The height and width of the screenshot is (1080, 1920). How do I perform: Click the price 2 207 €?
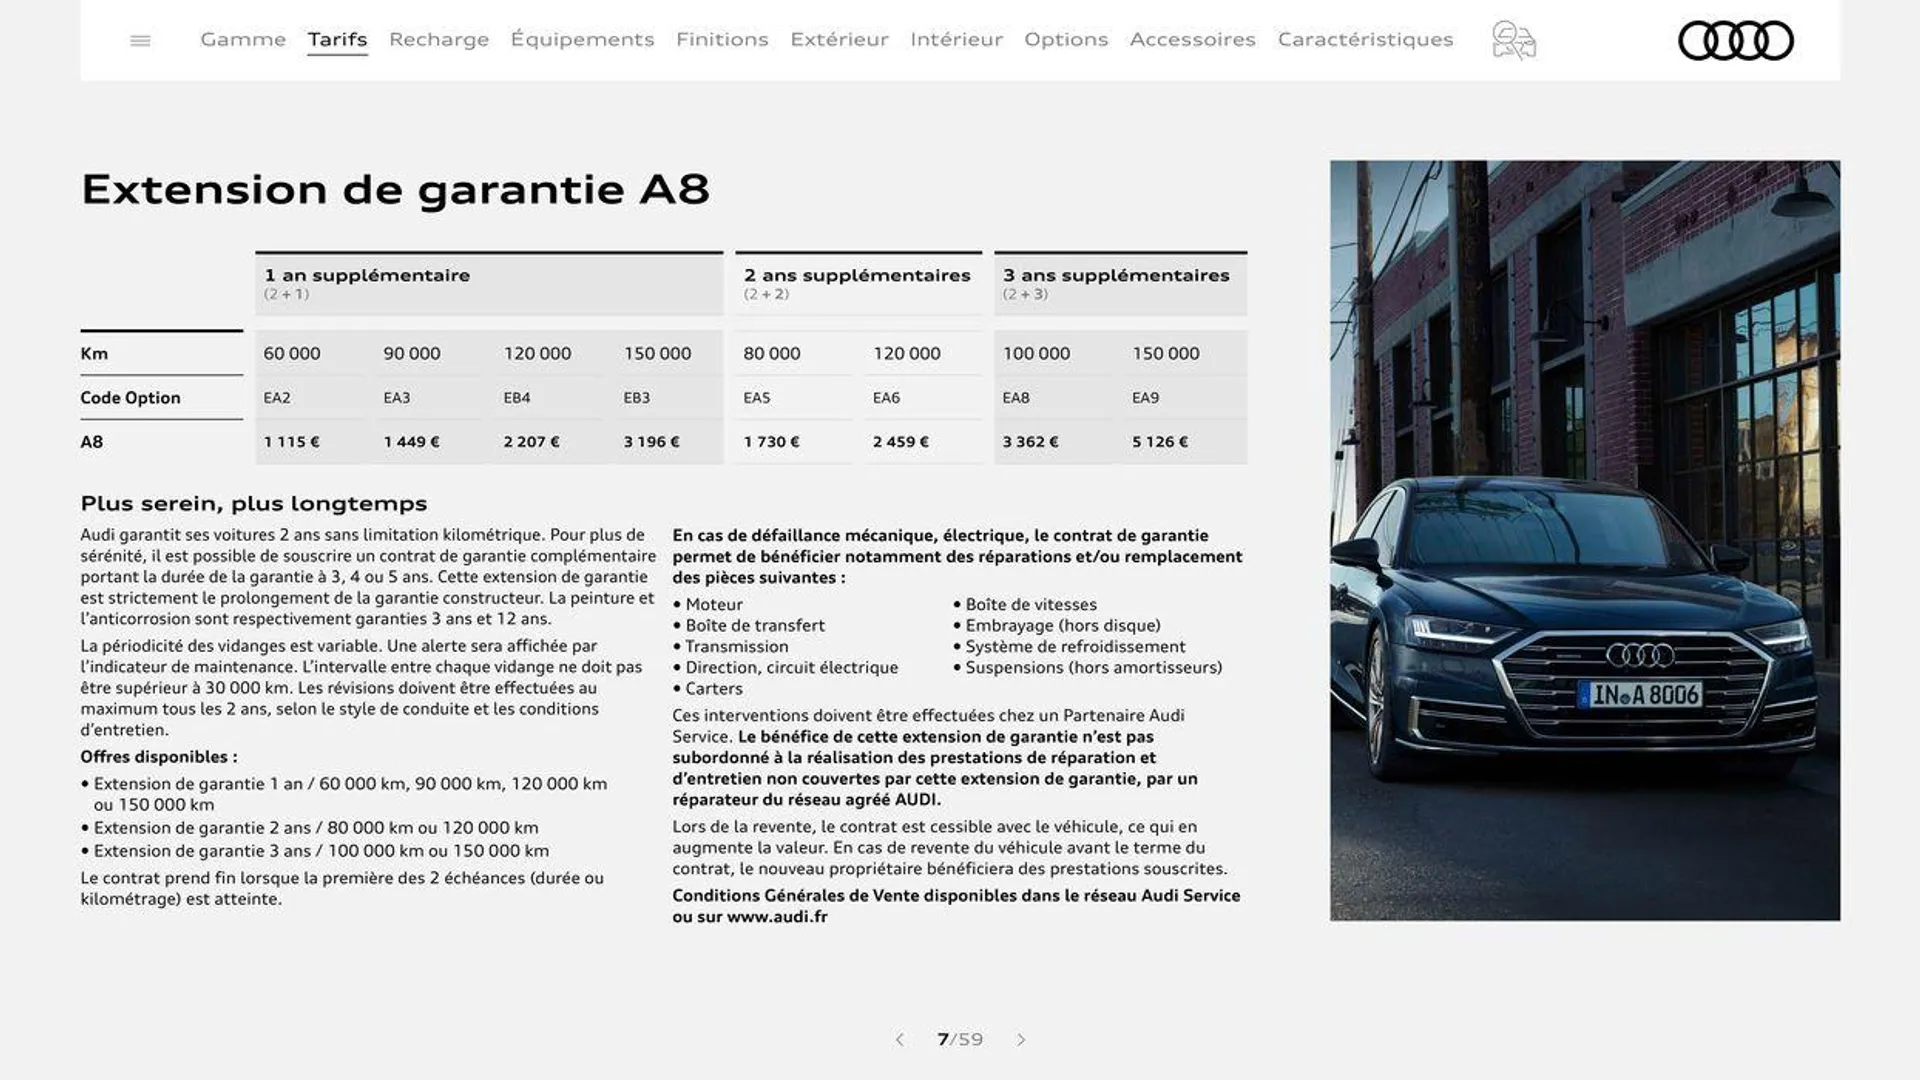[532, 442]
